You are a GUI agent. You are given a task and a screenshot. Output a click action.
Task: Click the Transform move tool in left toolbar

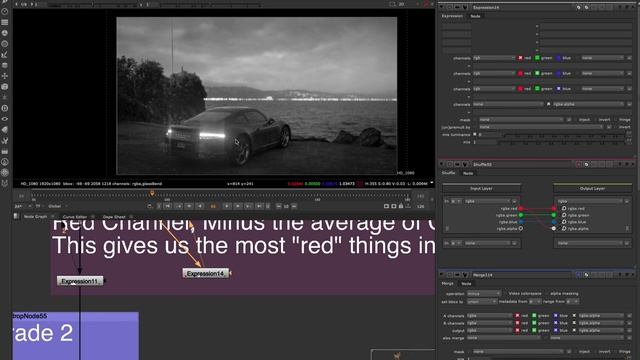click(x=5, y=76)
